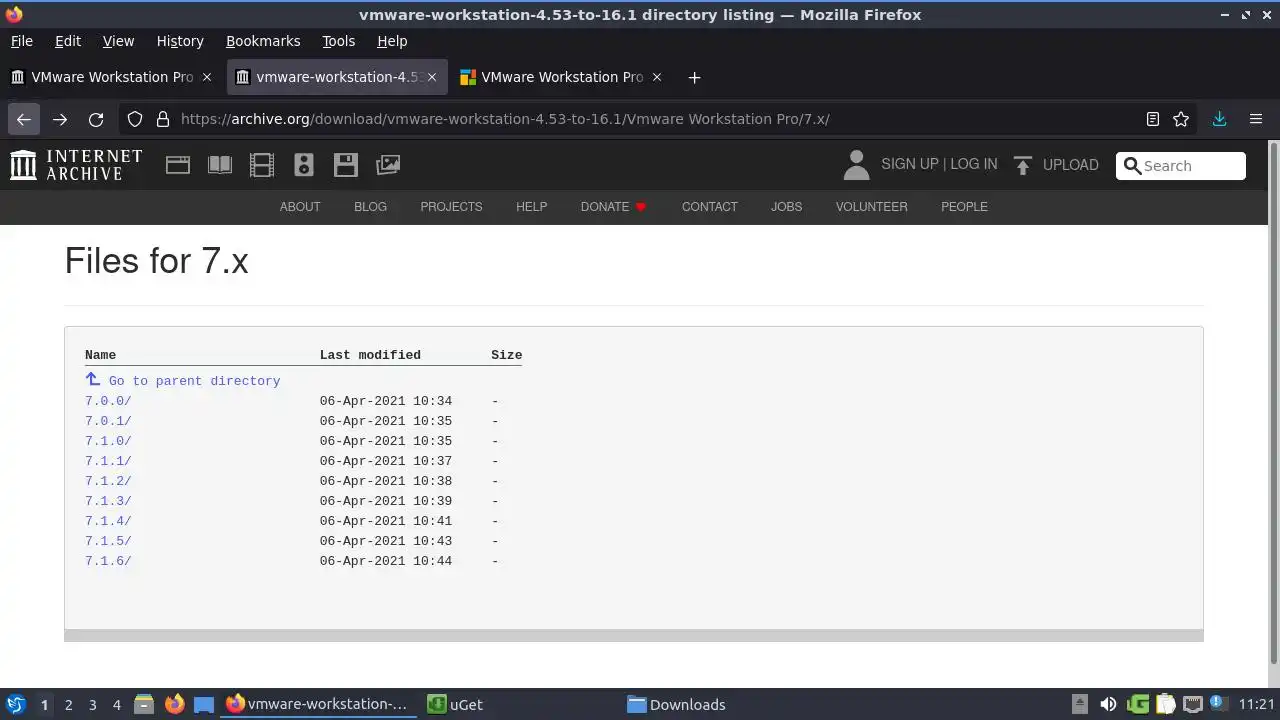Switch to third VMware Workstation Pro tab

click(562, 77)
